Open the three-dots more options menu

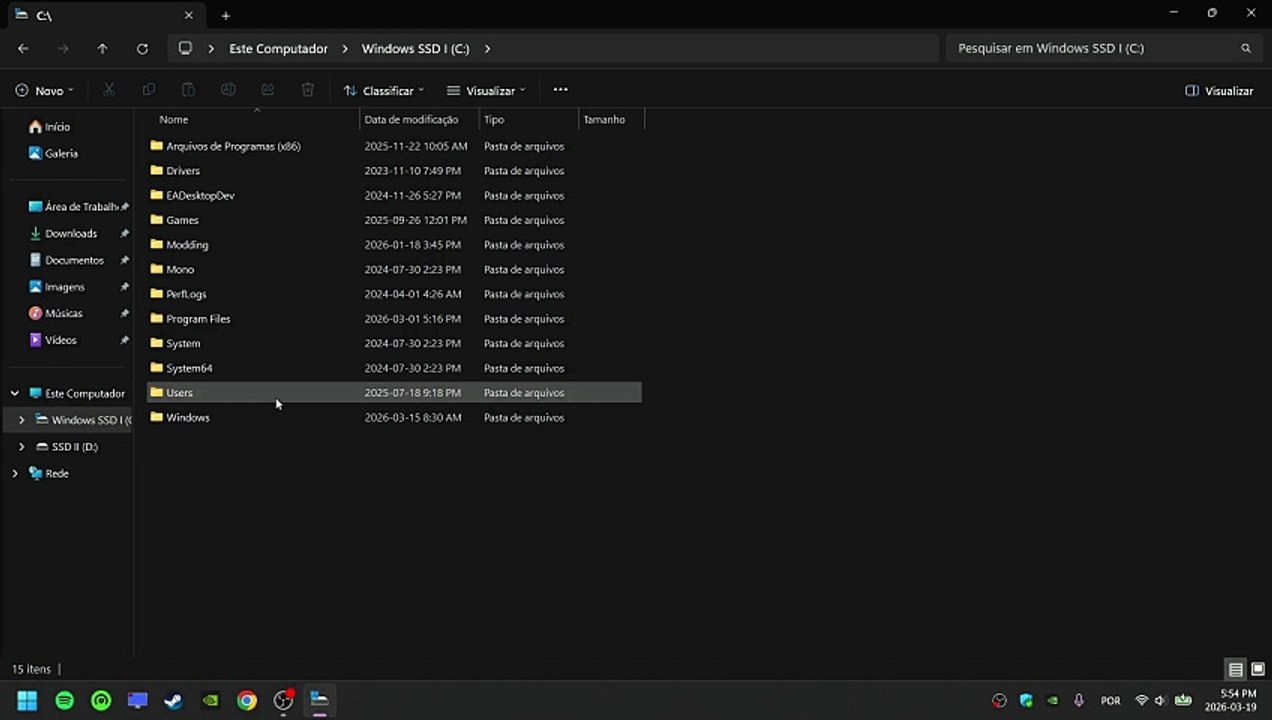tap(560, 90)
